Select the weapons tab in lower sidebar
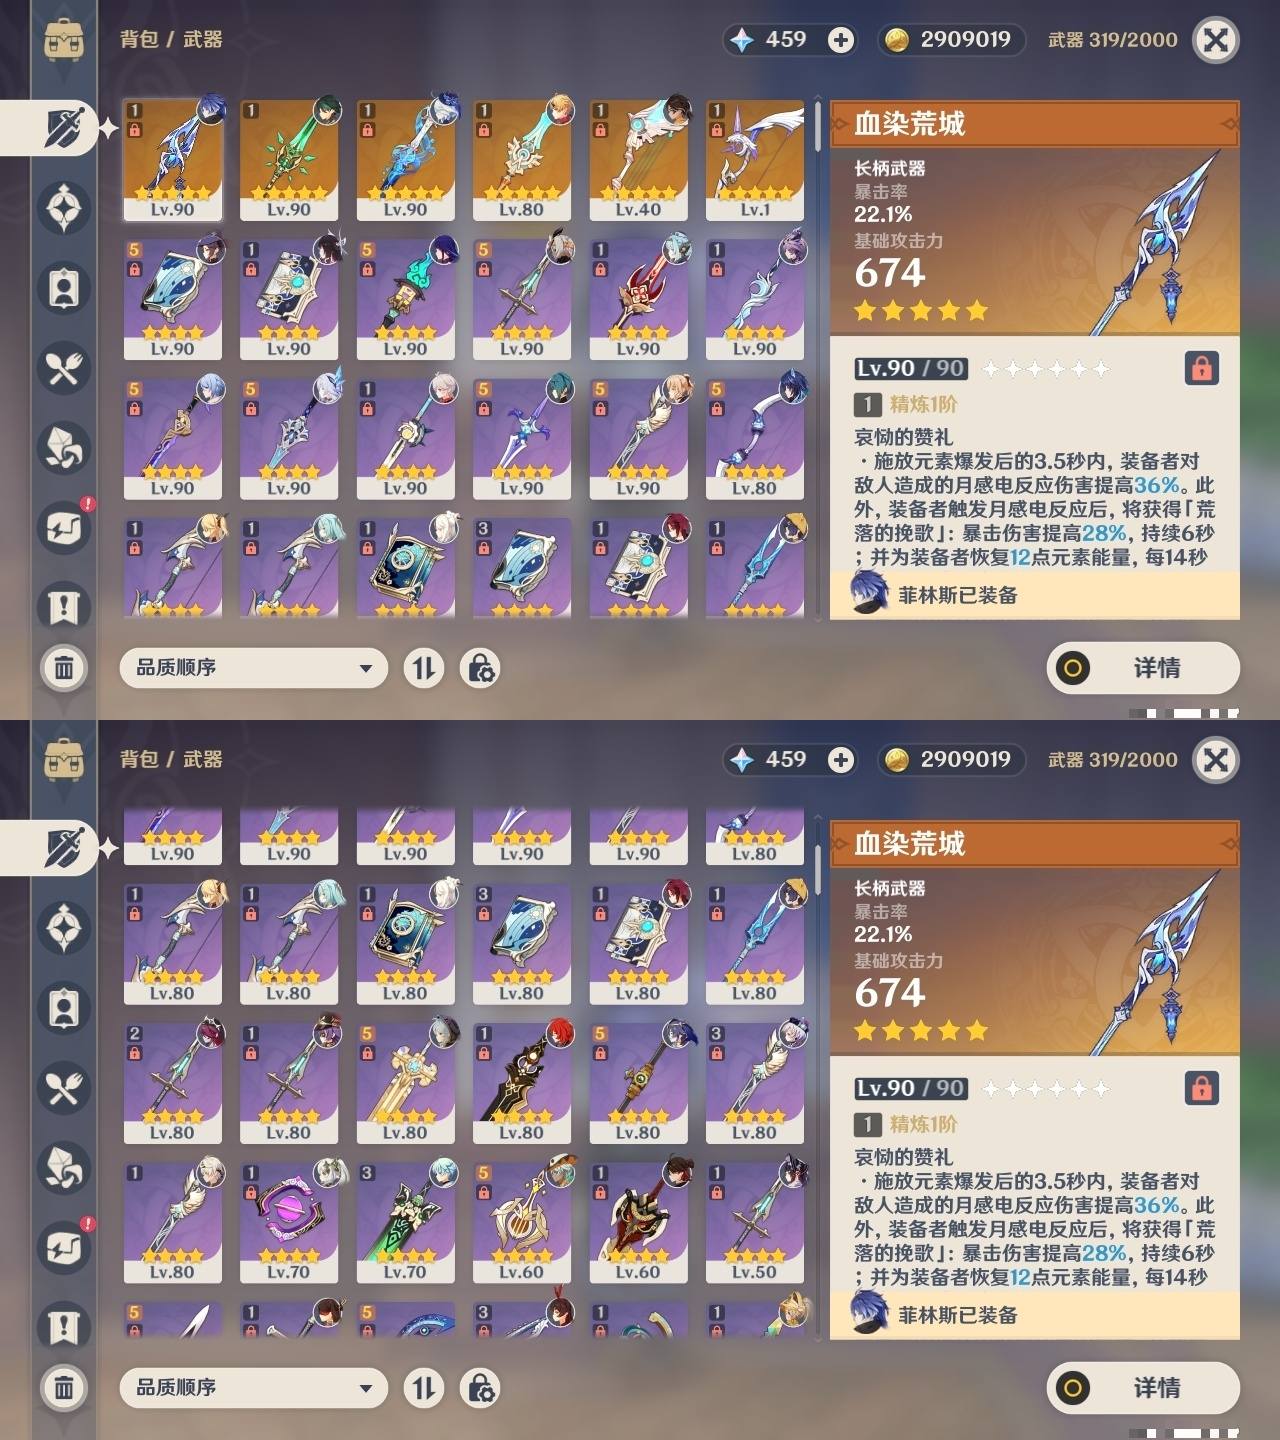1280x1440 pixels. point(62,848)
